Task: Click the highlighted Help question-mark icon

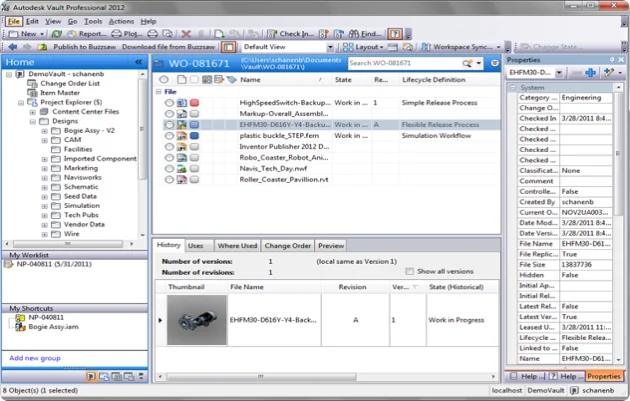Action: click(x=395, y=34)
